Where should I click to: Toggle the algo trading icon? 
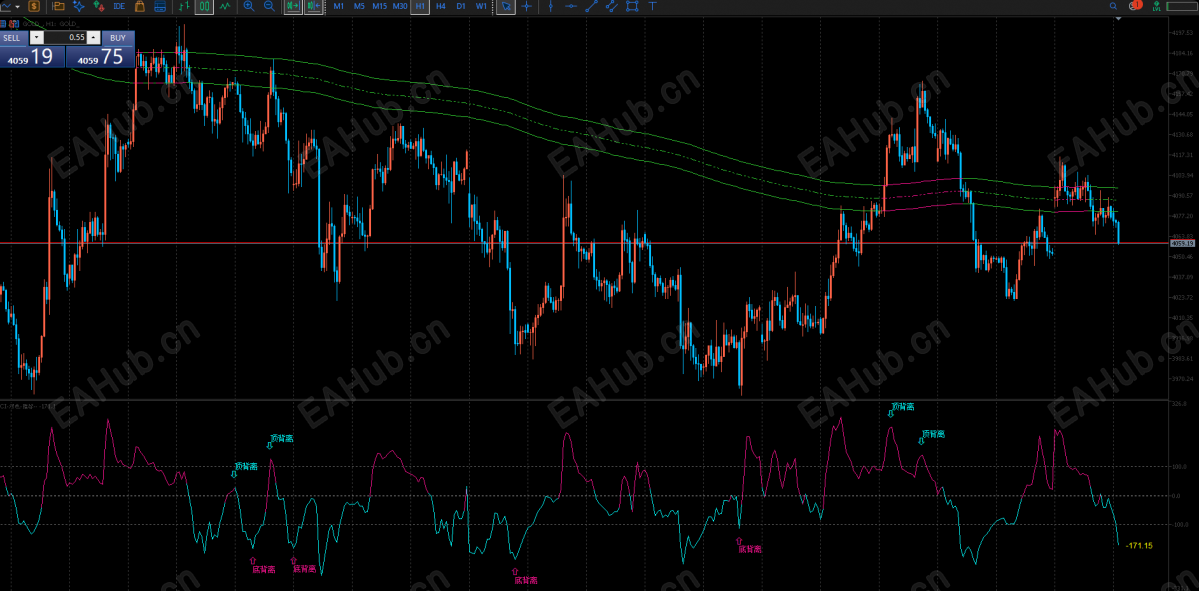99,6
